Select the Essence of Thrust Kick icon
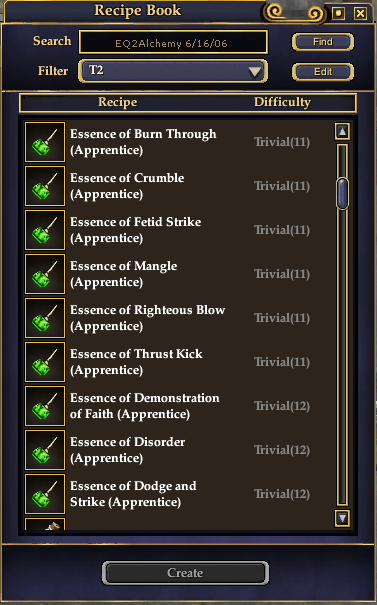Screen dimensions: 377x605 [x=45, y=362]
